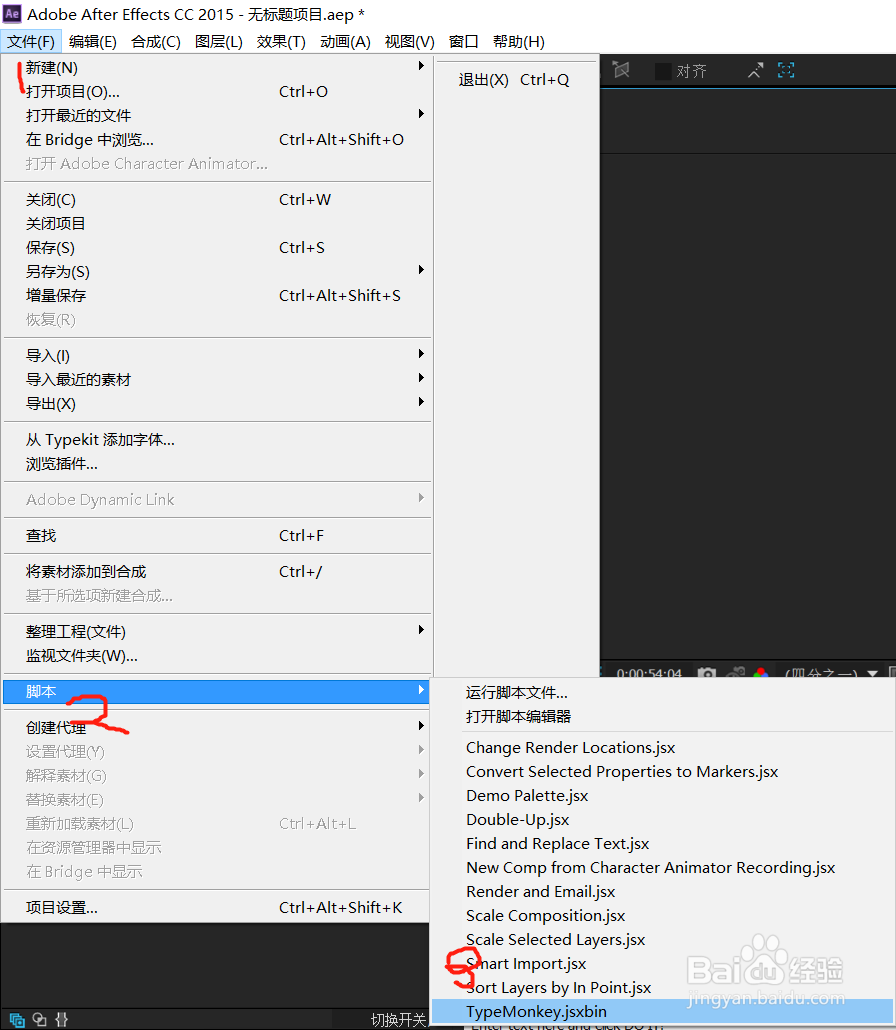The width and height of the screenshot is (896, 1030).
Task: Take a snapshot with the camera icon
Action: pyautogui.click(x=707, y=673)
